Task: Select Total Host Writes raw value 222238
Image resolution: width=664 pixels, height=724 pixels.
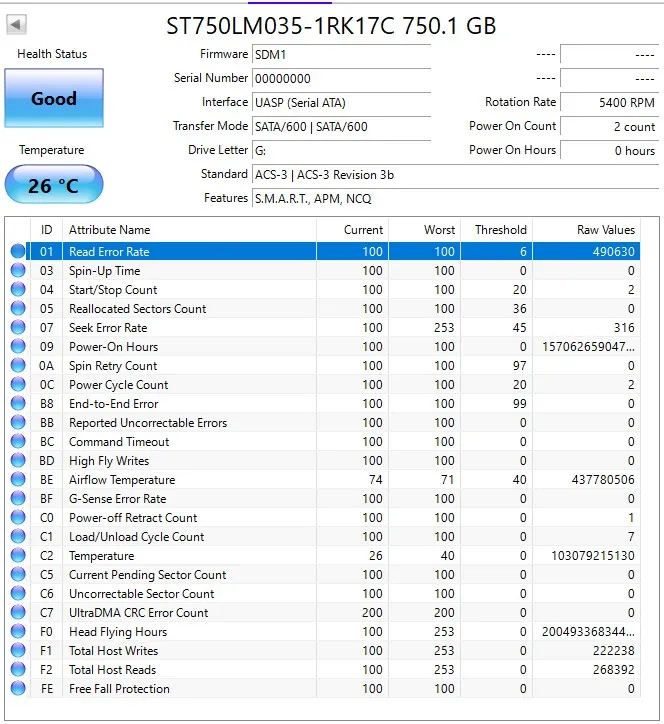Action: [614, 651]
